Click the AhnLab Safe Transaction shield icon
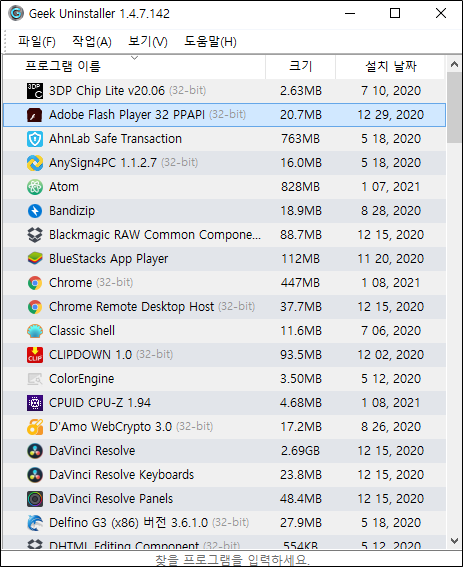Image resolution: width=463 pixels, height=567 pixels. point(35,139)
